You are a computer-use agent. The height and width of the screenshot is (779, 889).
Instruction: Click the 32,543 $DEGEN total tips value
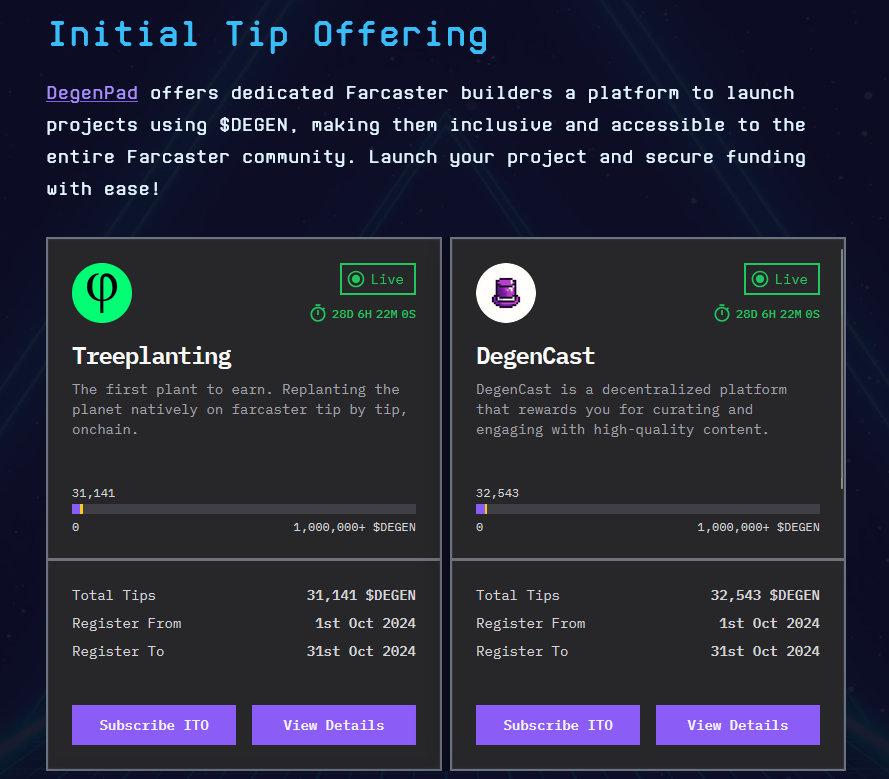(x=765, y=595)
